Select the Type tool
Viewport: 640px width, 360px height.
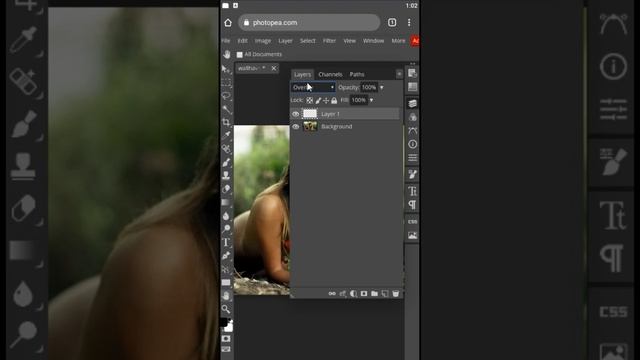(226, 242)
